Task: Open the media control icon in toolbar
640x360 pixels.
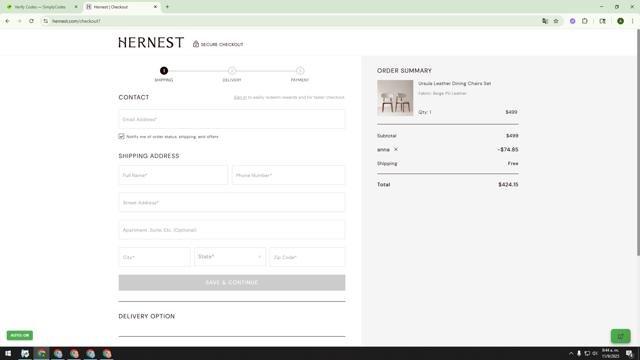Action: click(x=602, y=21)
